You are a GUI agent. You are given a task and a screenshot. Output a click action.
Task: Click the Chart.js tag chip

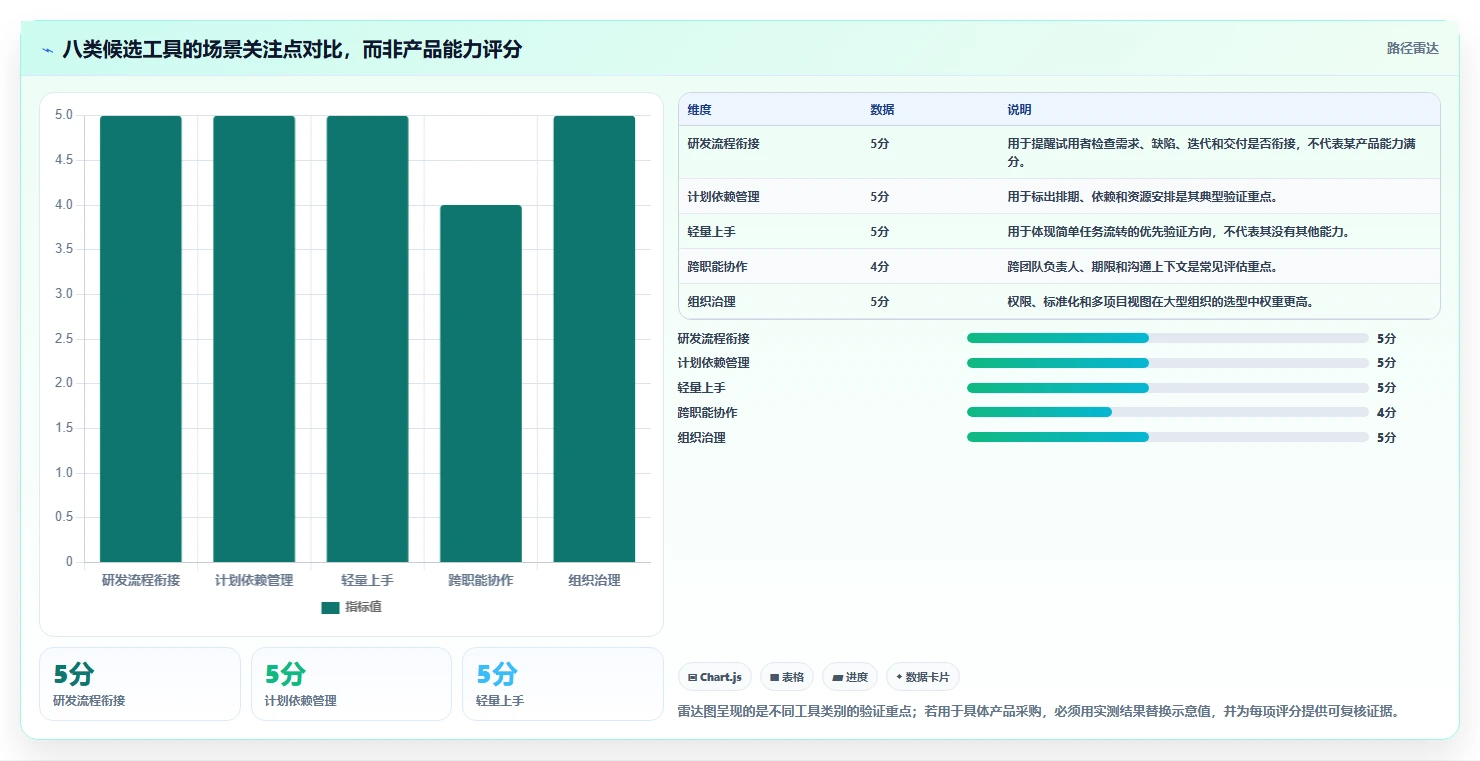coord(715,677)
